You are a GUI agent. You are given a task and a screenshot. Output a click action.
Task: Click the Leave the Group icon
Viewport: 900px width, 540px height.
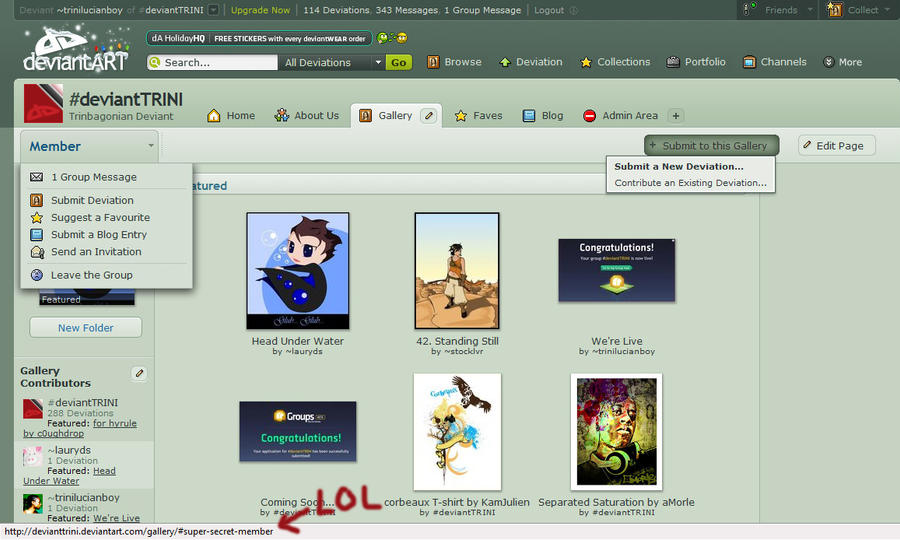click(x=37, y=275)
